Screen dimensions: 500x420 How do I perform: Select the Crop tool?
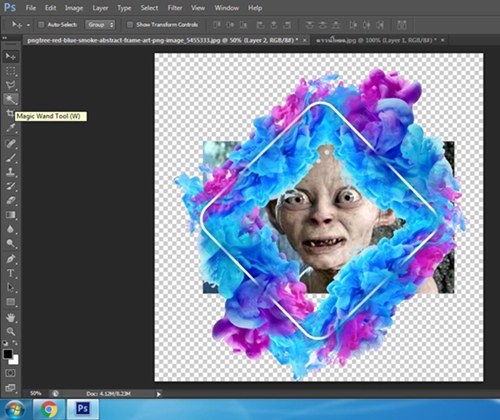coord(10,113)
